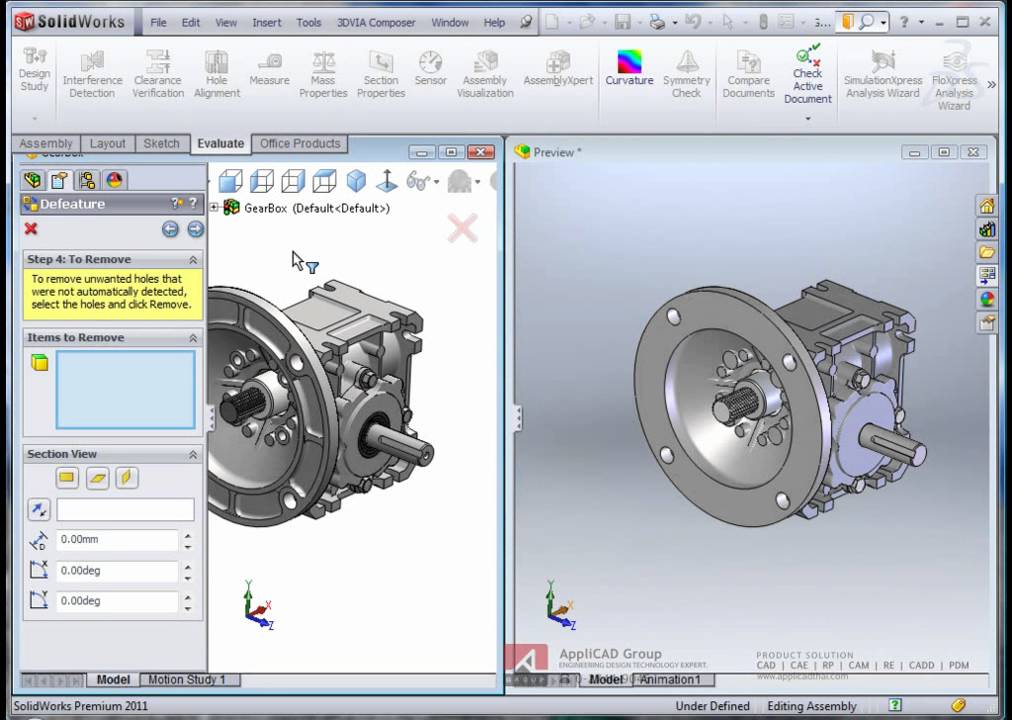Open the View menu
This screenshot has height=720, width=1012.
pos(226,23)
